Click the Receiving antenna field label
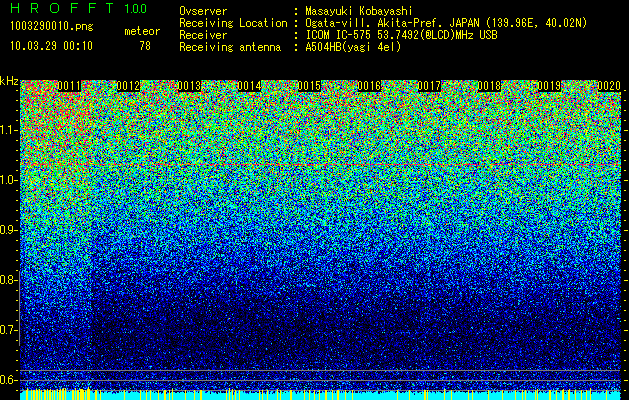629x400 pixels. 230,47
